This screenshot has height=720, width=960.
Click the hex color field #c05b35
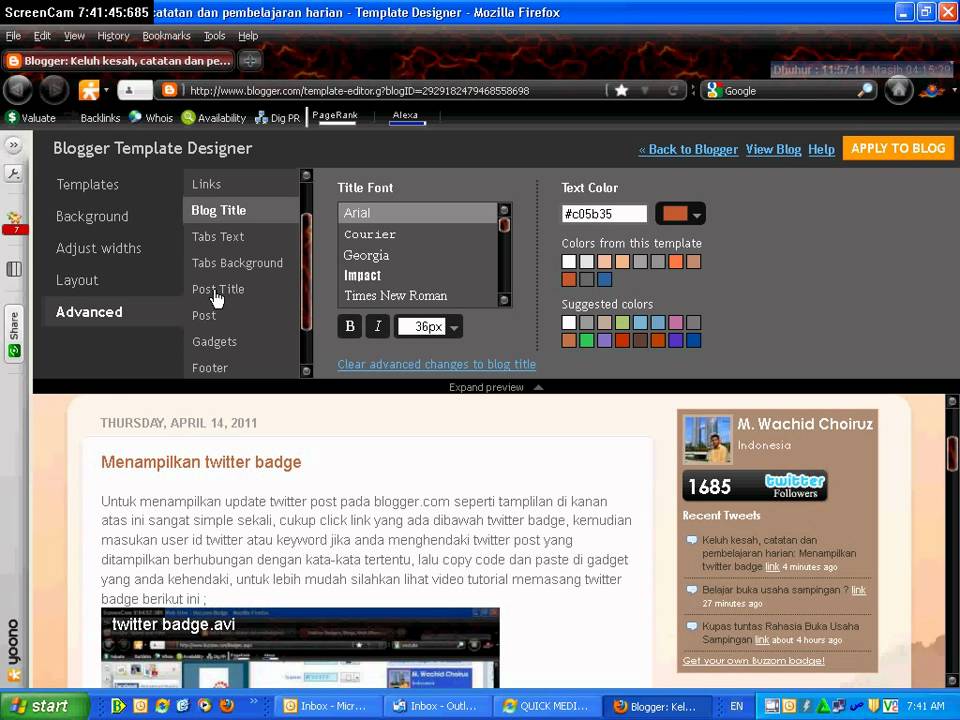pyautogui.click(x=604, y=214)
